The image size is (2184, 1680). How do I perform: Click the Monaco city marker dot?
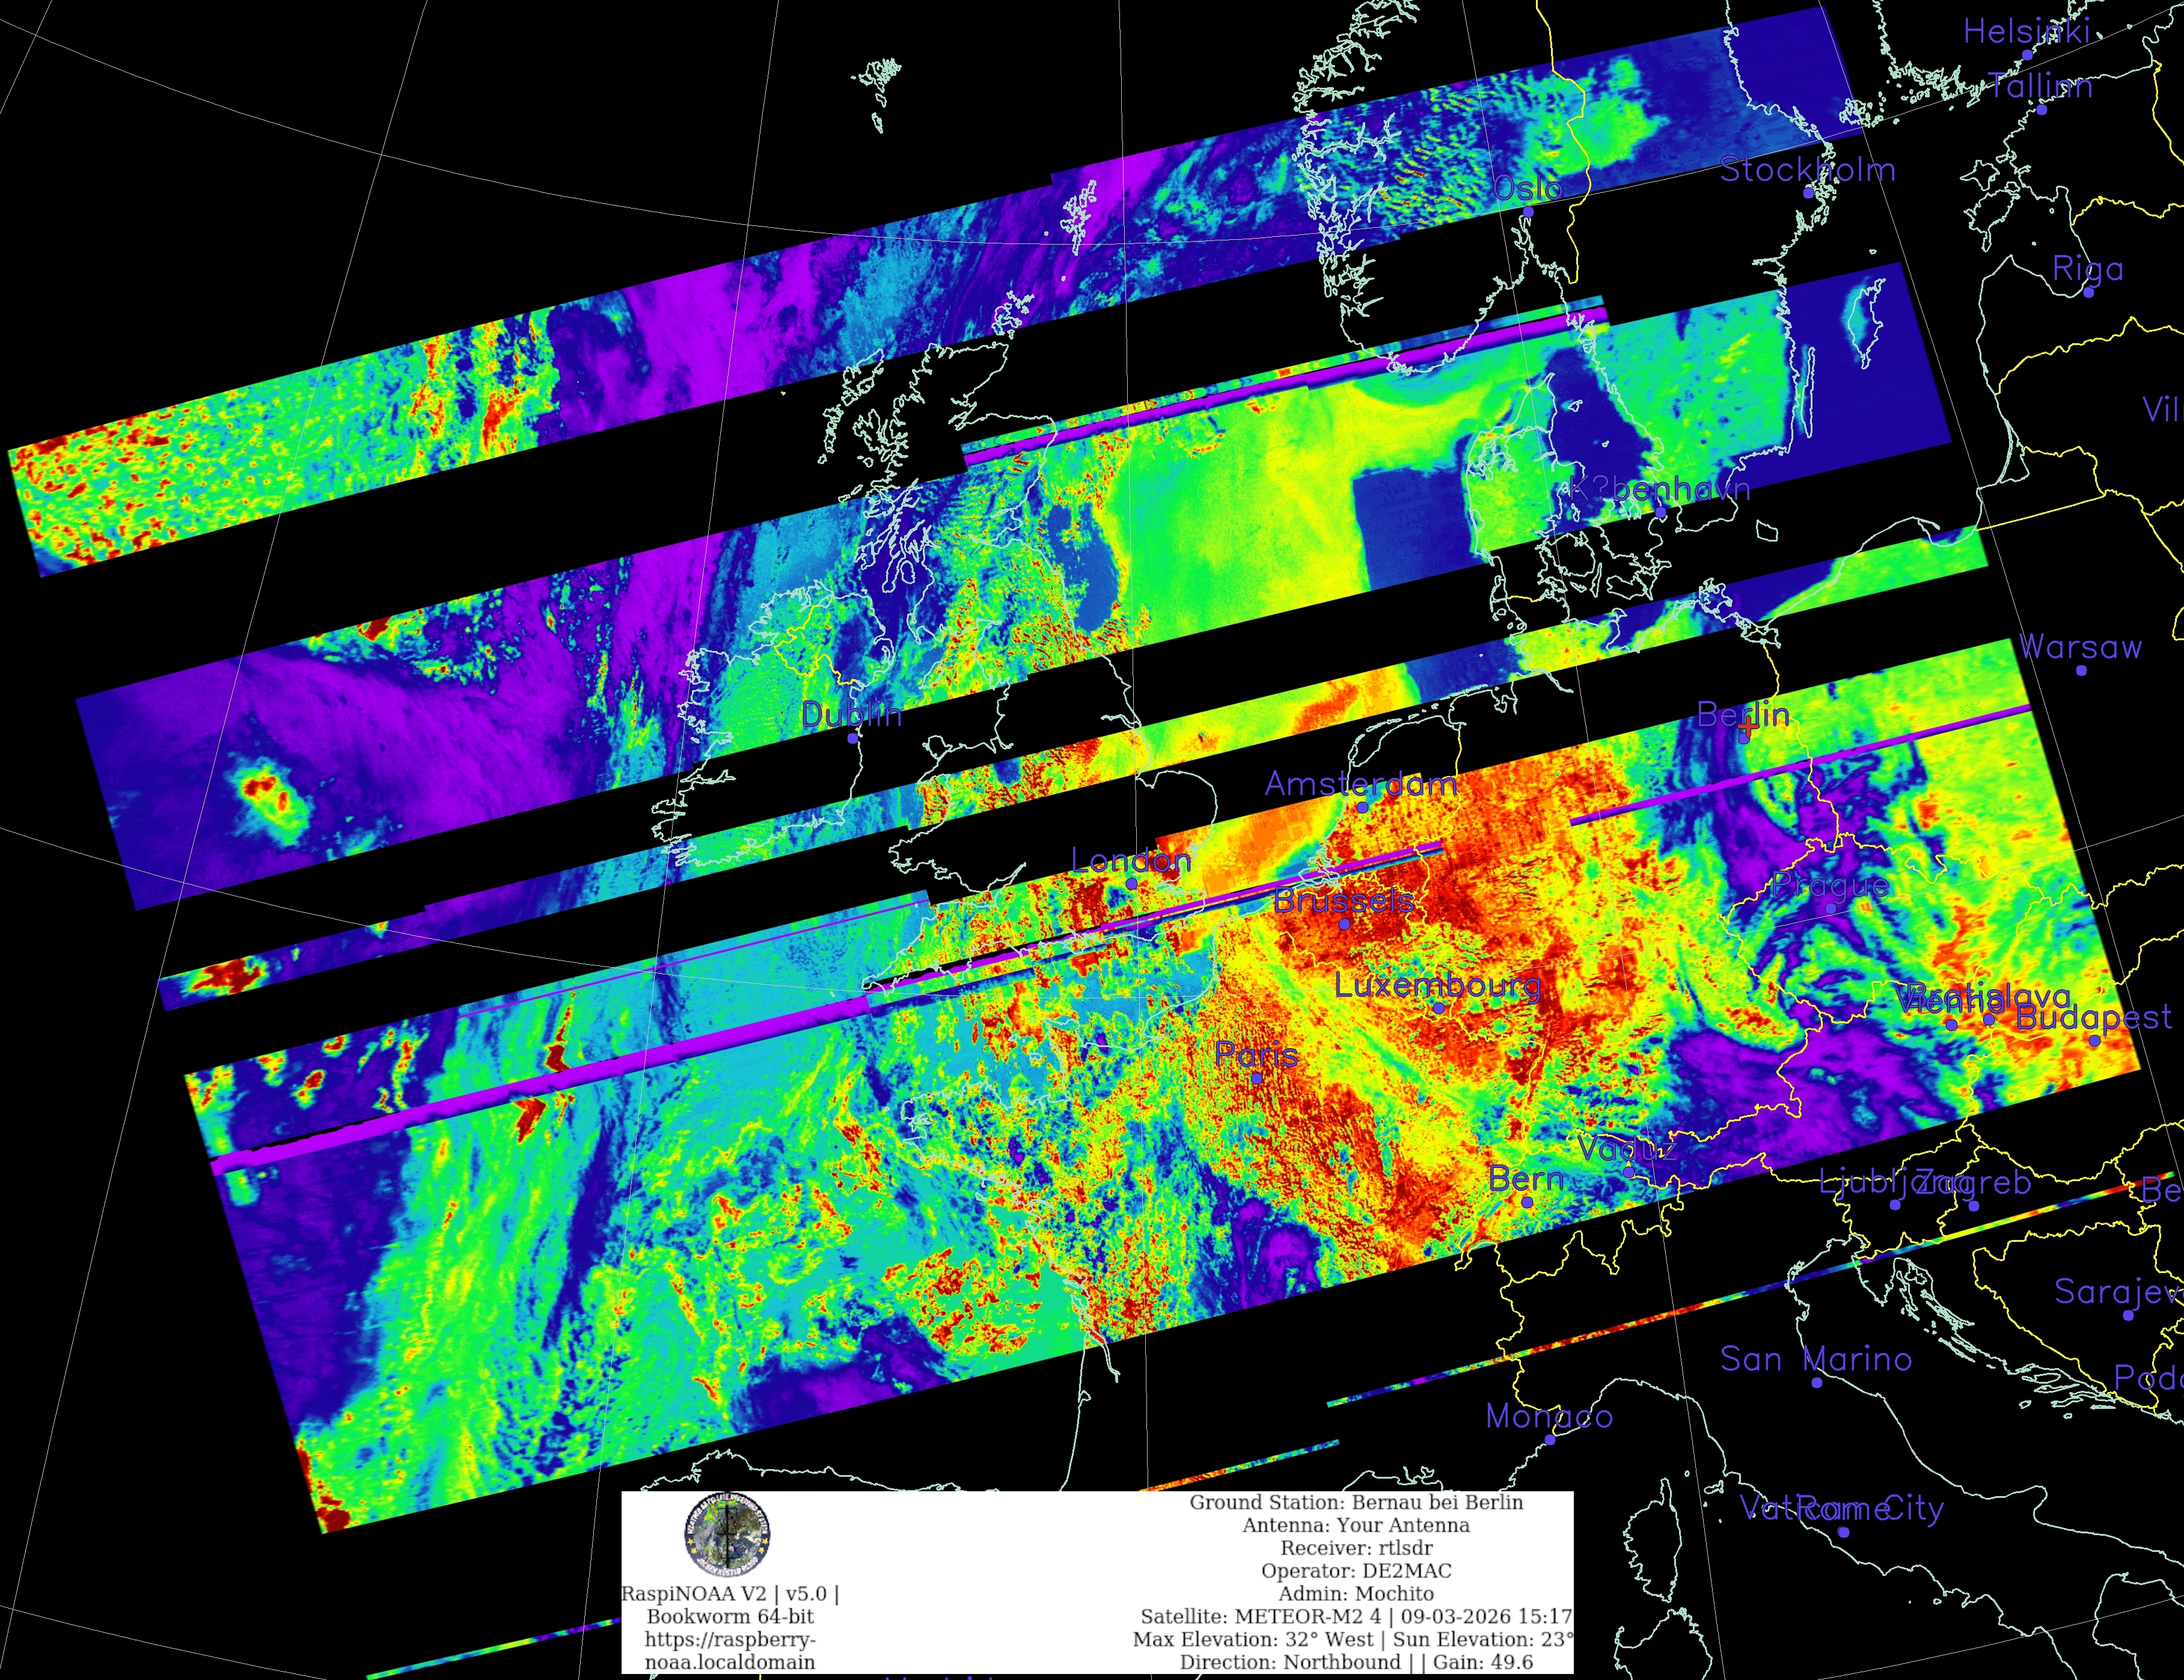[1550, 1440]
